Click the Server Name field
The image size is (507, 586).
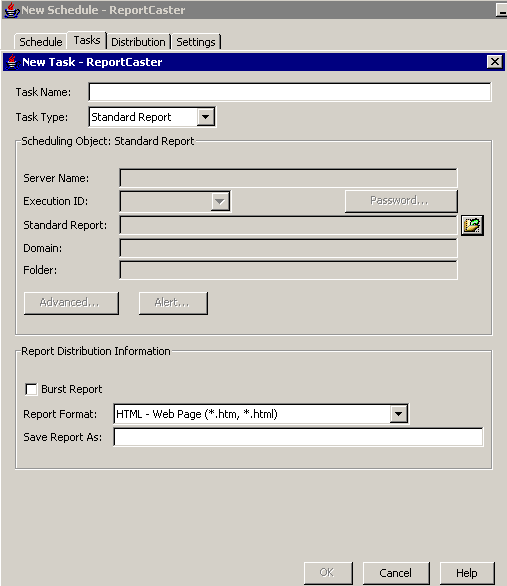288,178
